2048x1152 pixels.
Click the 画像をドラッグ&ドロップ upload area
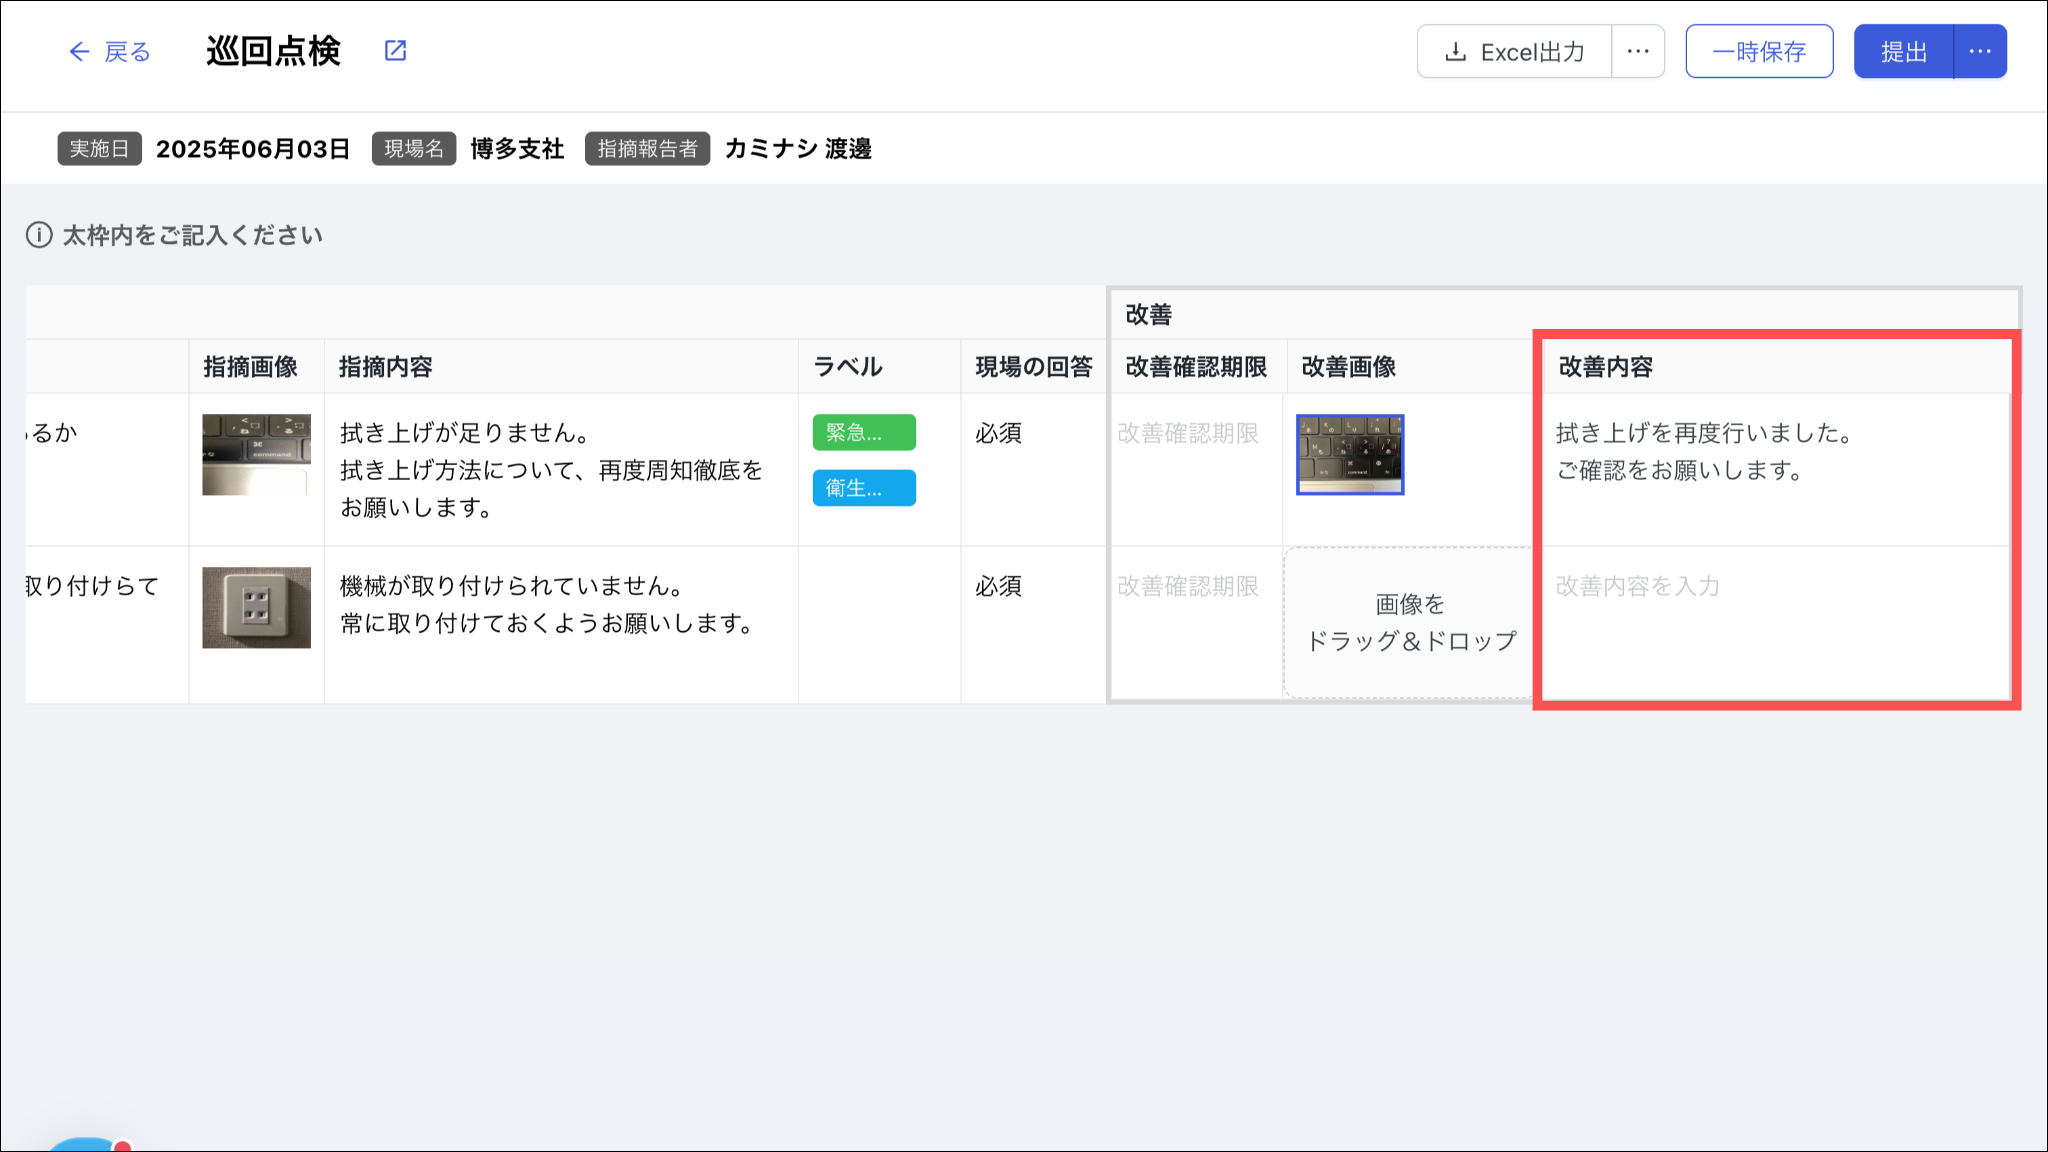(x=1410, y=622)
